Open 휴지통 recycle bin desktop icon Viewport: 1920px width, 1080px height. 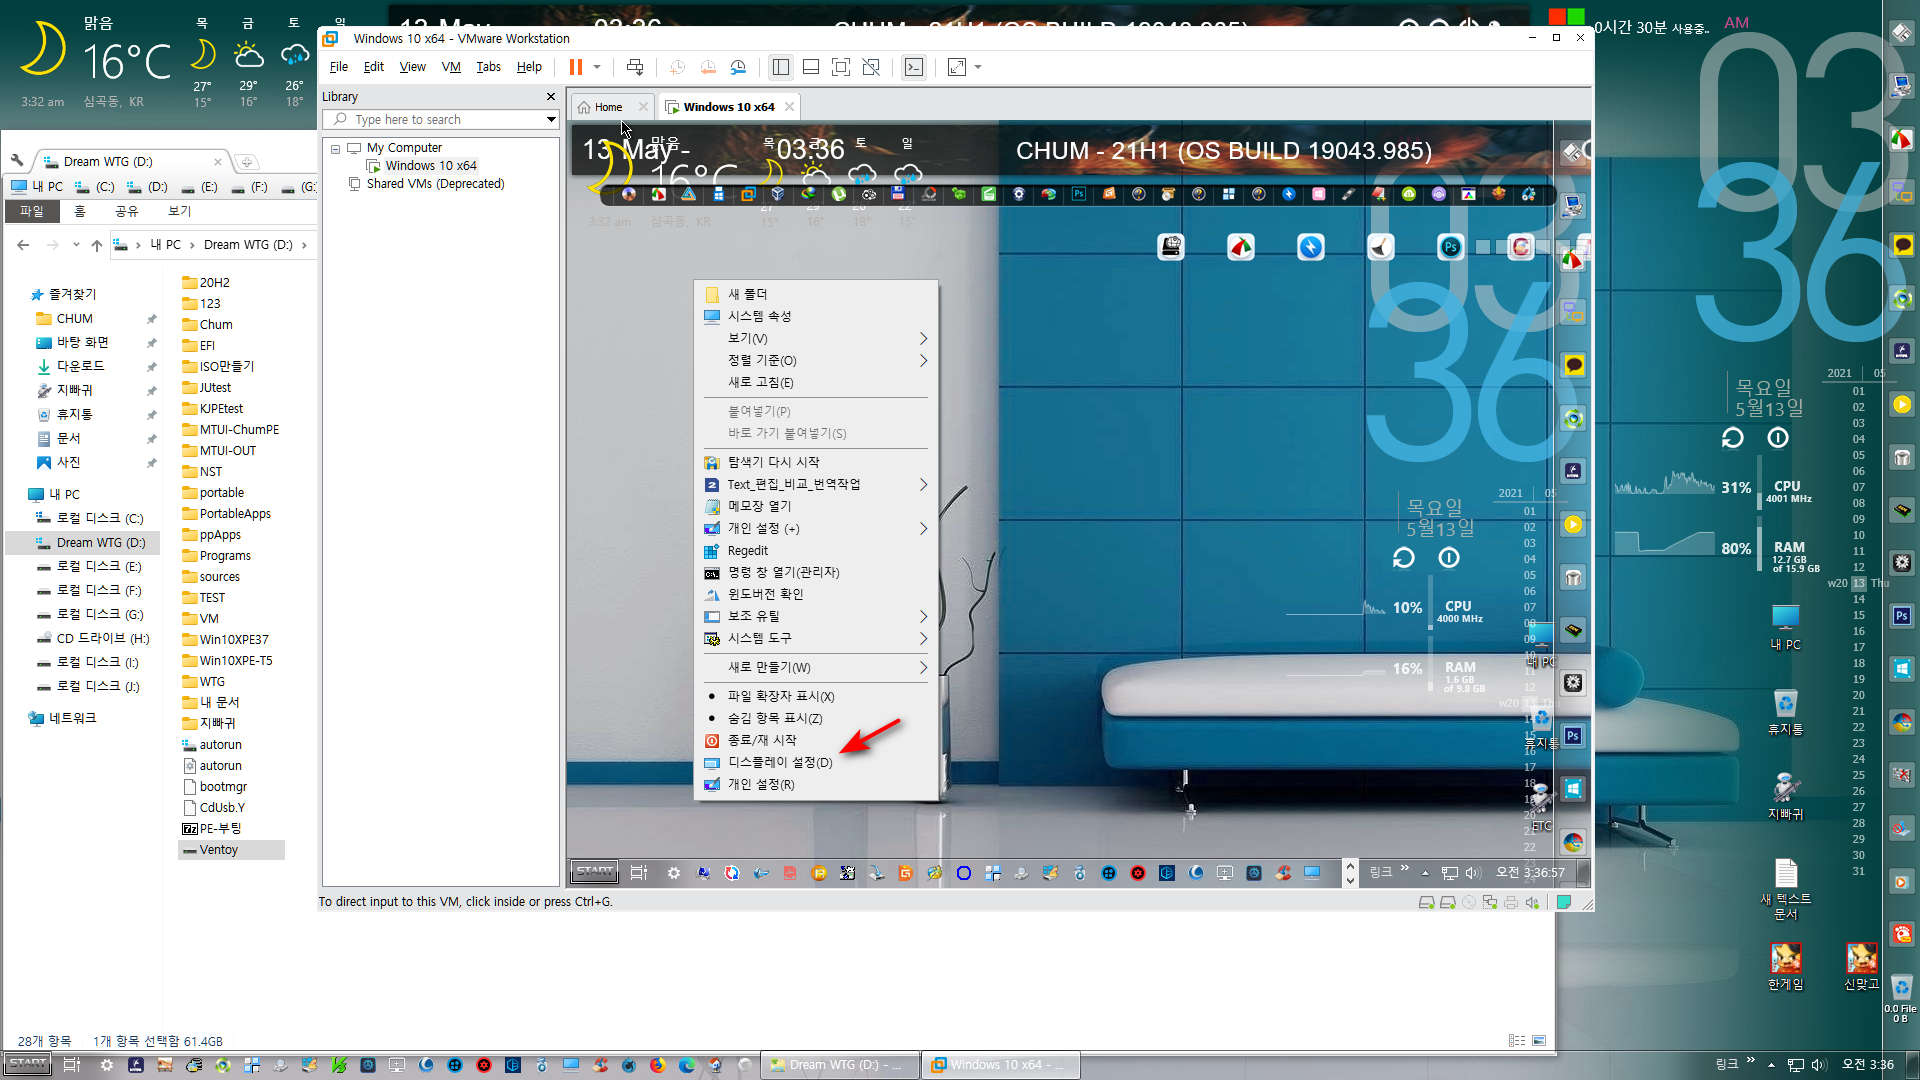pos(1785,712)
